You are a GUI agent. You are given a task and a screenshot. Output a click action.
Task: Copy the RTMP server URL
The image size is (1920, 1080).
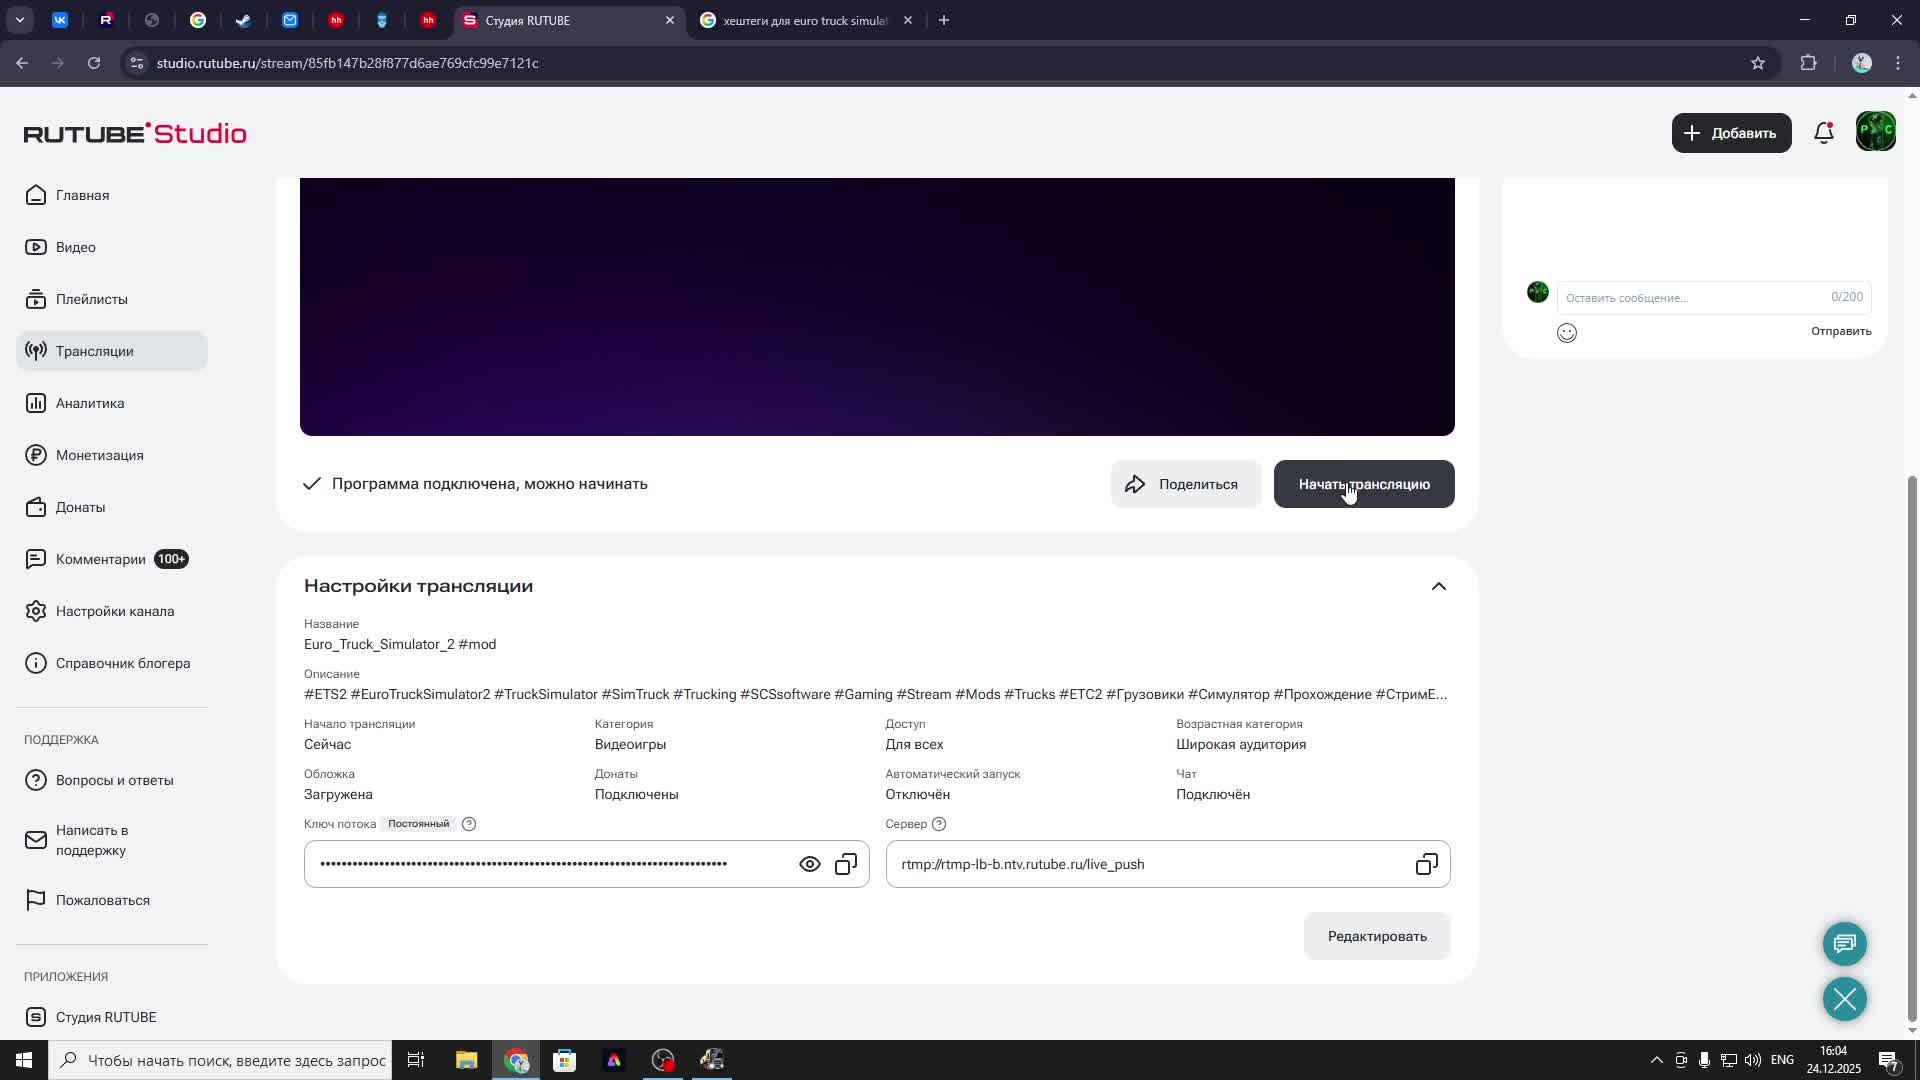[x=1426, y=864]
